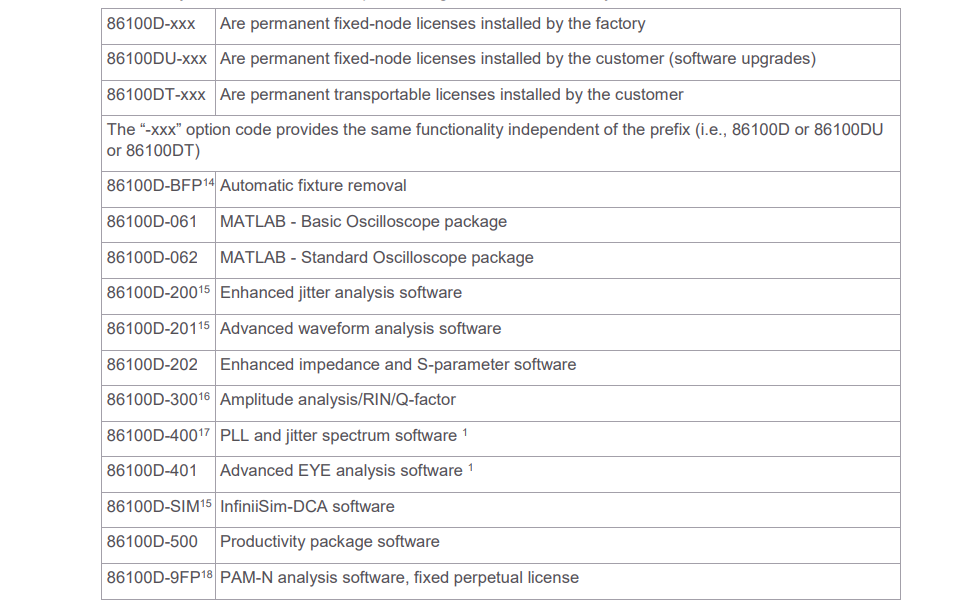This screenshot has width=968, height=614.
Task: Click footnote 1 after PLL and jitter spectrum software
Action: click(465, 432)
